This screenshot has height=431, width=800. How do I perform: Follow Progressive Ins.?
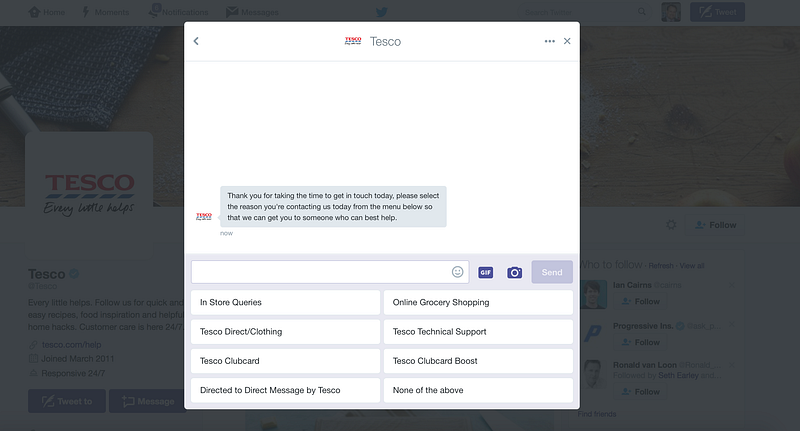[x=640, y=342]
